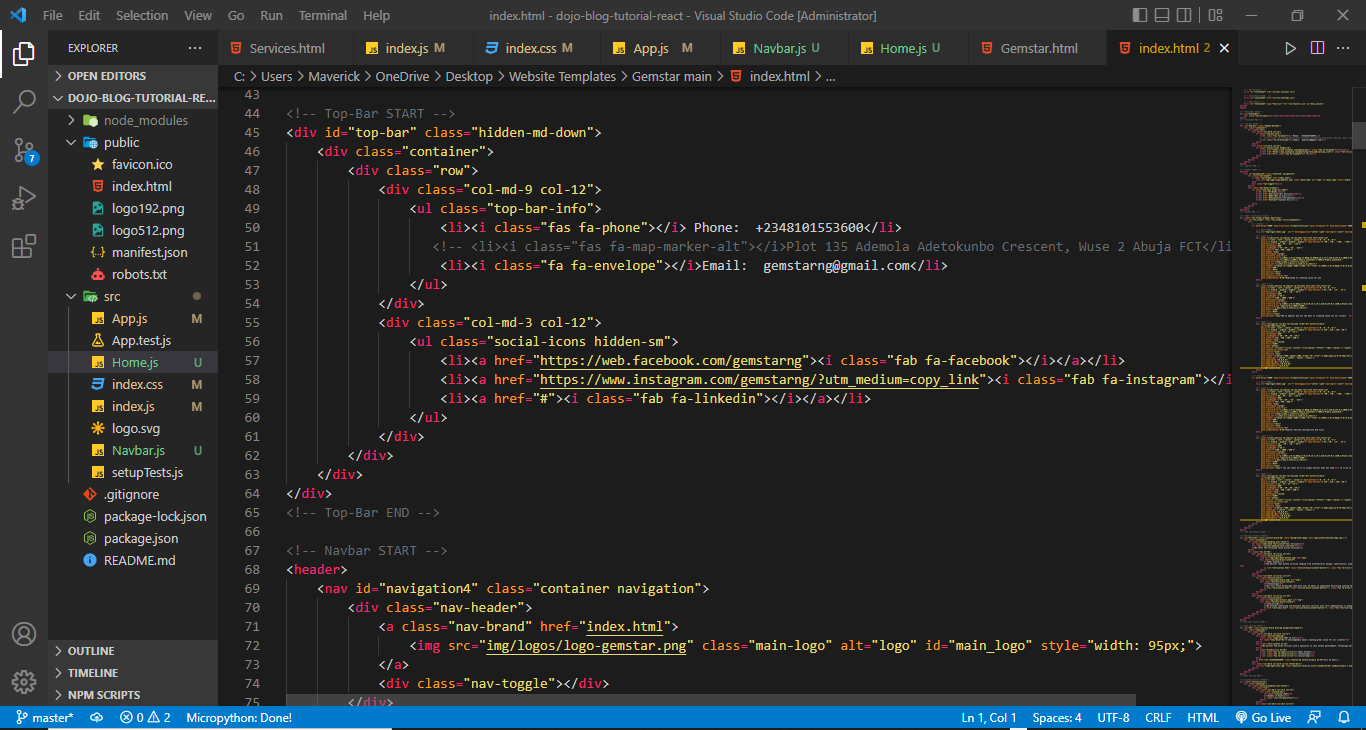Open package.json in the explorer

[x=141, y=538]
